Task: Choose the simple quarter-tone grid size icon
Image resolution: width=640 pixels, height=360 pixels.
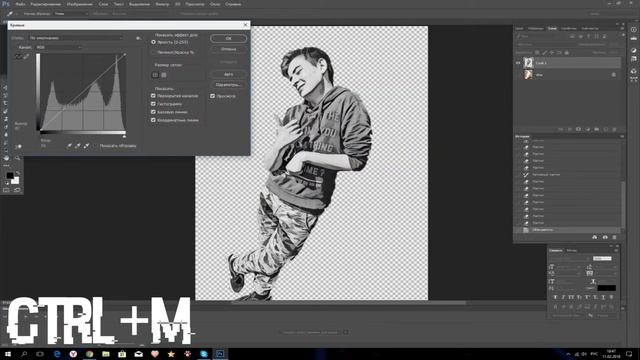Action: pyautogui.click(x=155, y=75)
